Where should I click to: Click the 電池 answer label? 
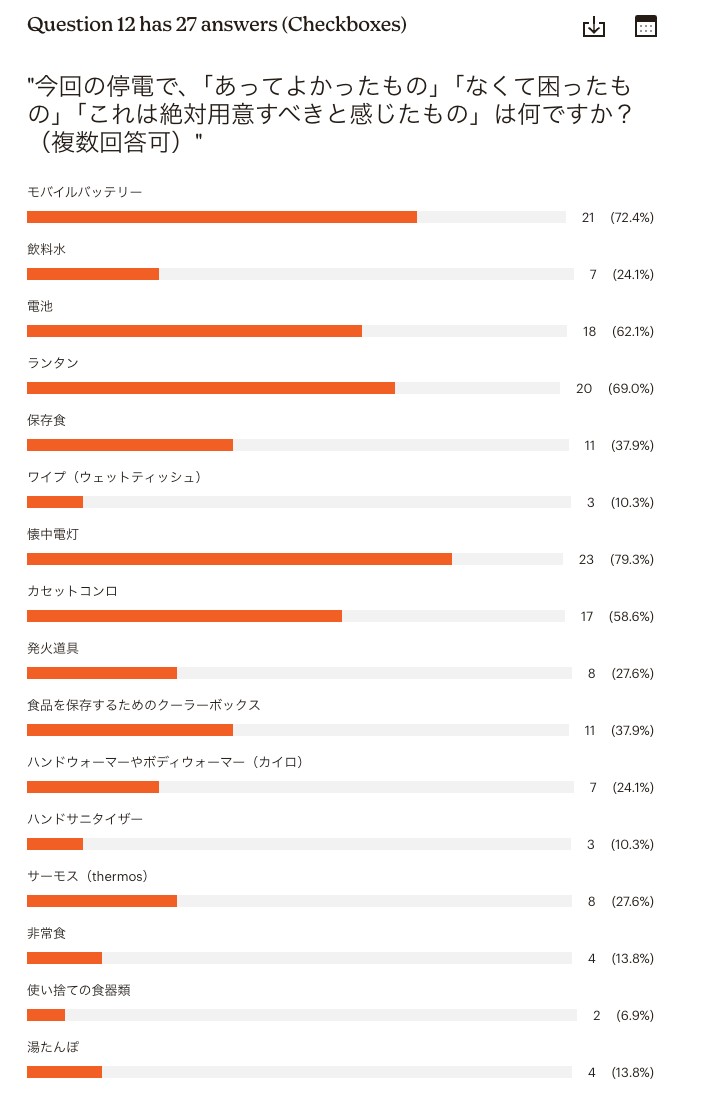tap(40, 306)
